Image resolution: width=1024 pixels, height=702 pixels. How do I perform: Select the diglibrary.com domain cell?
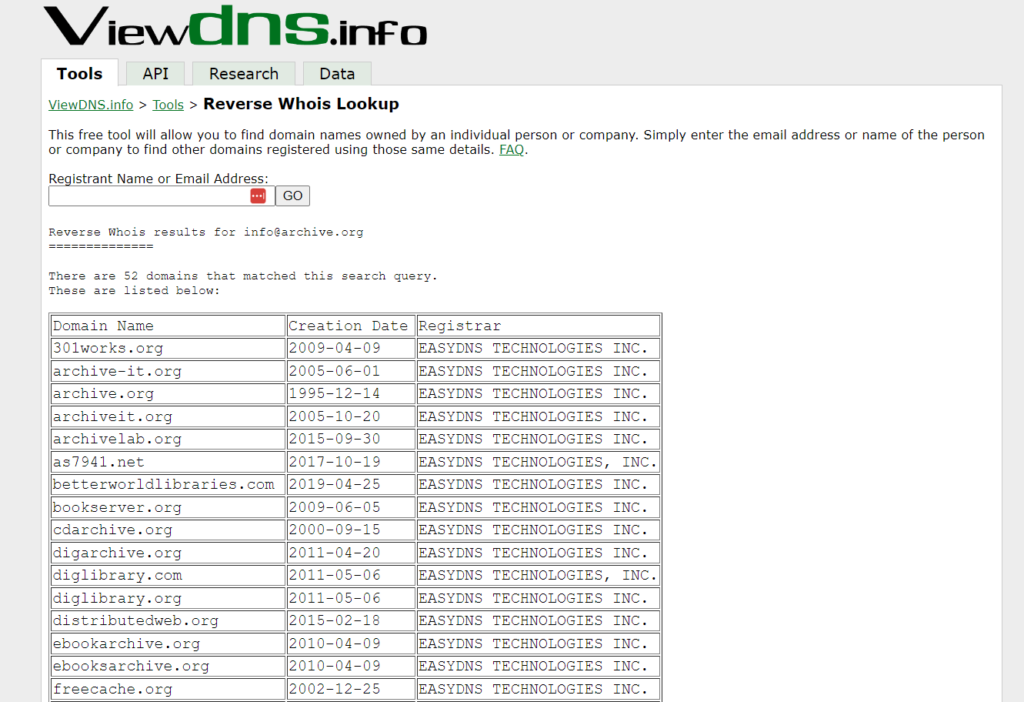[168, 575]
